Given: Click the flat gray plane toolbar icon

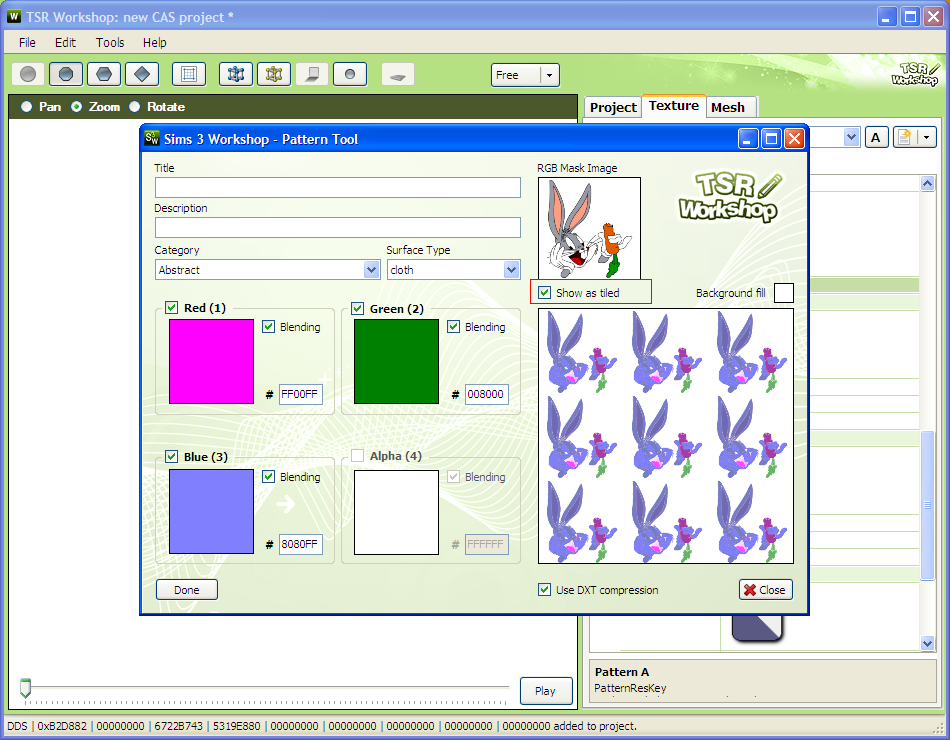Looking at the screenshot, I should pyautogui.click(x=397, y=75).
